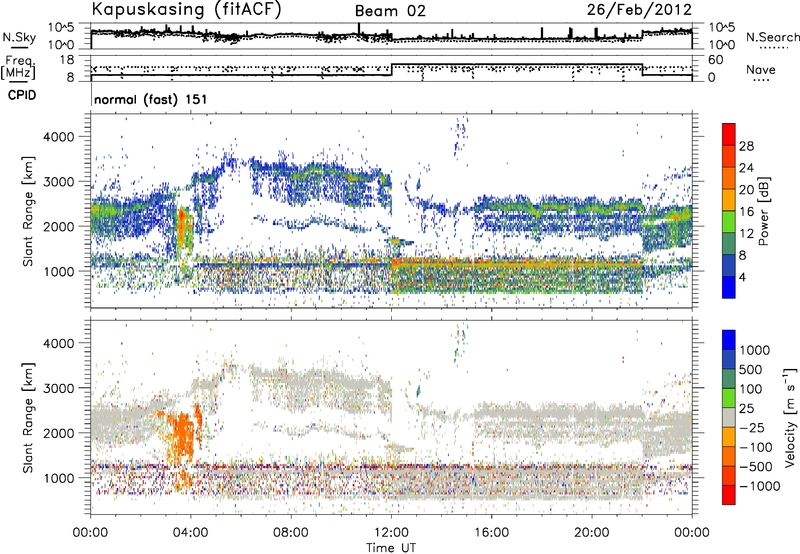This screenshot has height=554, width=800.
Task: Click the 'Power [dB]' colorbar label
Action: 763,211
